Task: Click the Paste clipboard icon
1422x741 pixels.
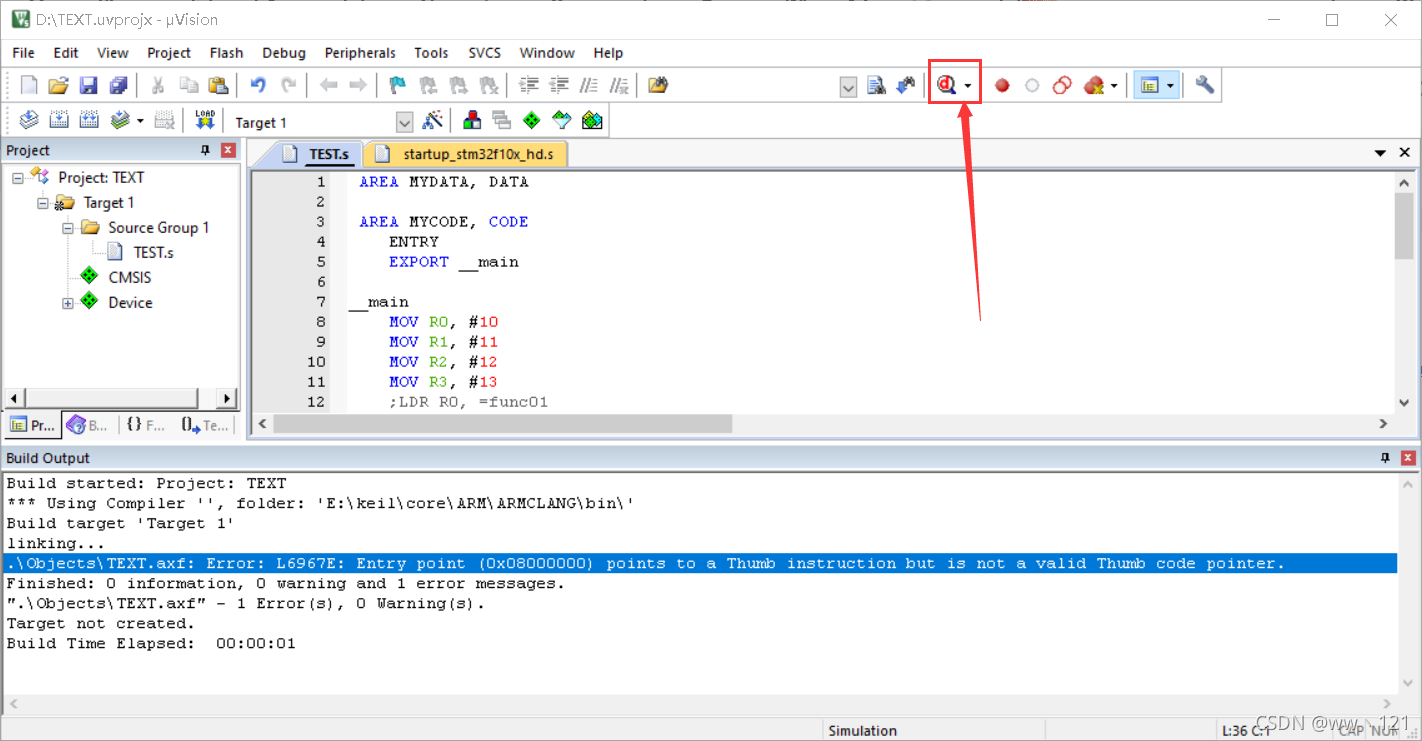Action: click(218, 86)
